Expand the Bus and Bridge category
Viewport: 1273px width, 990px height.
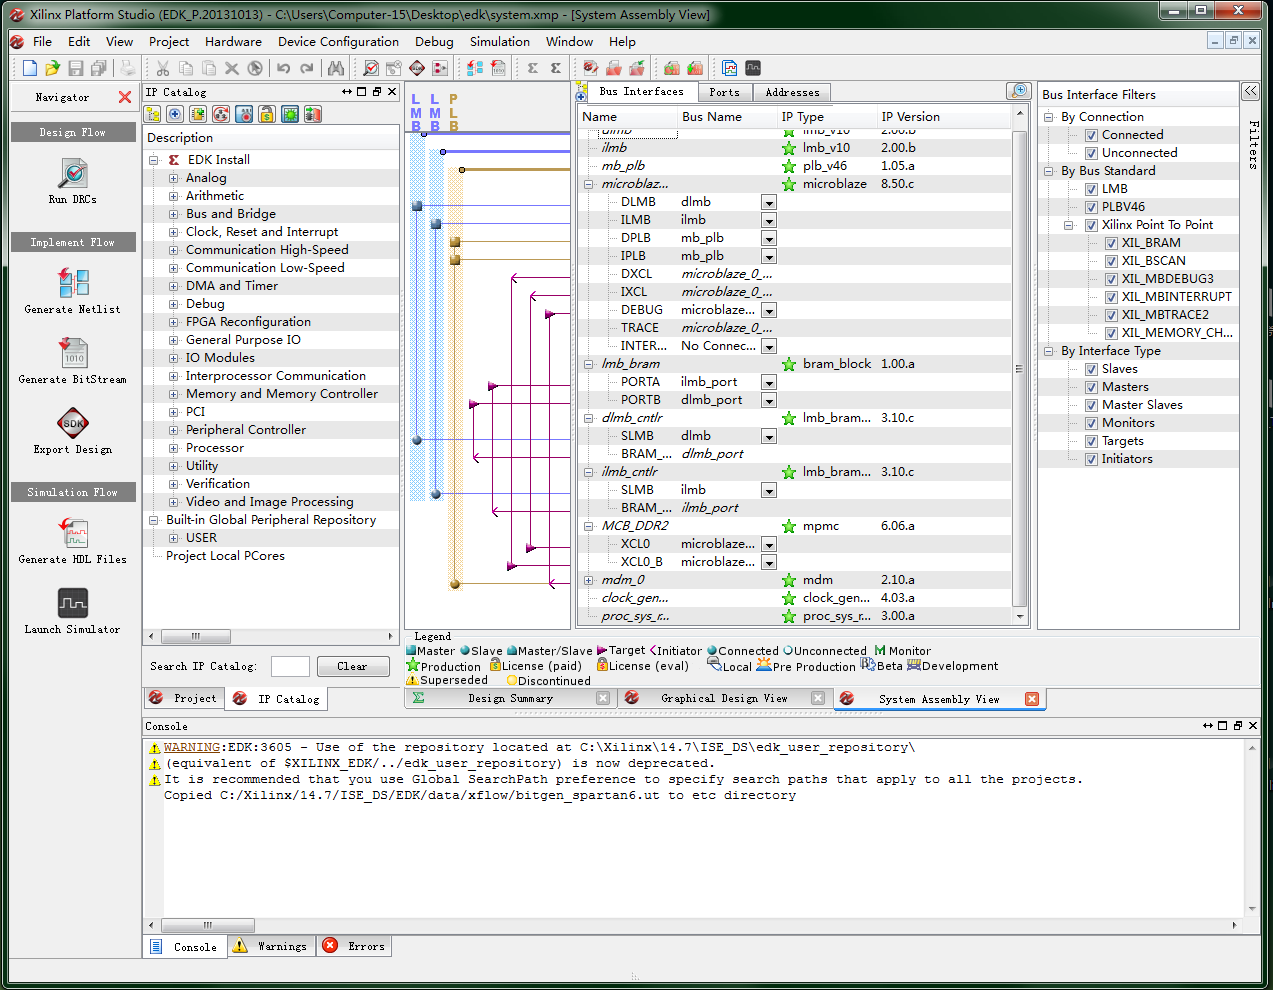click(x=173, y=214)
